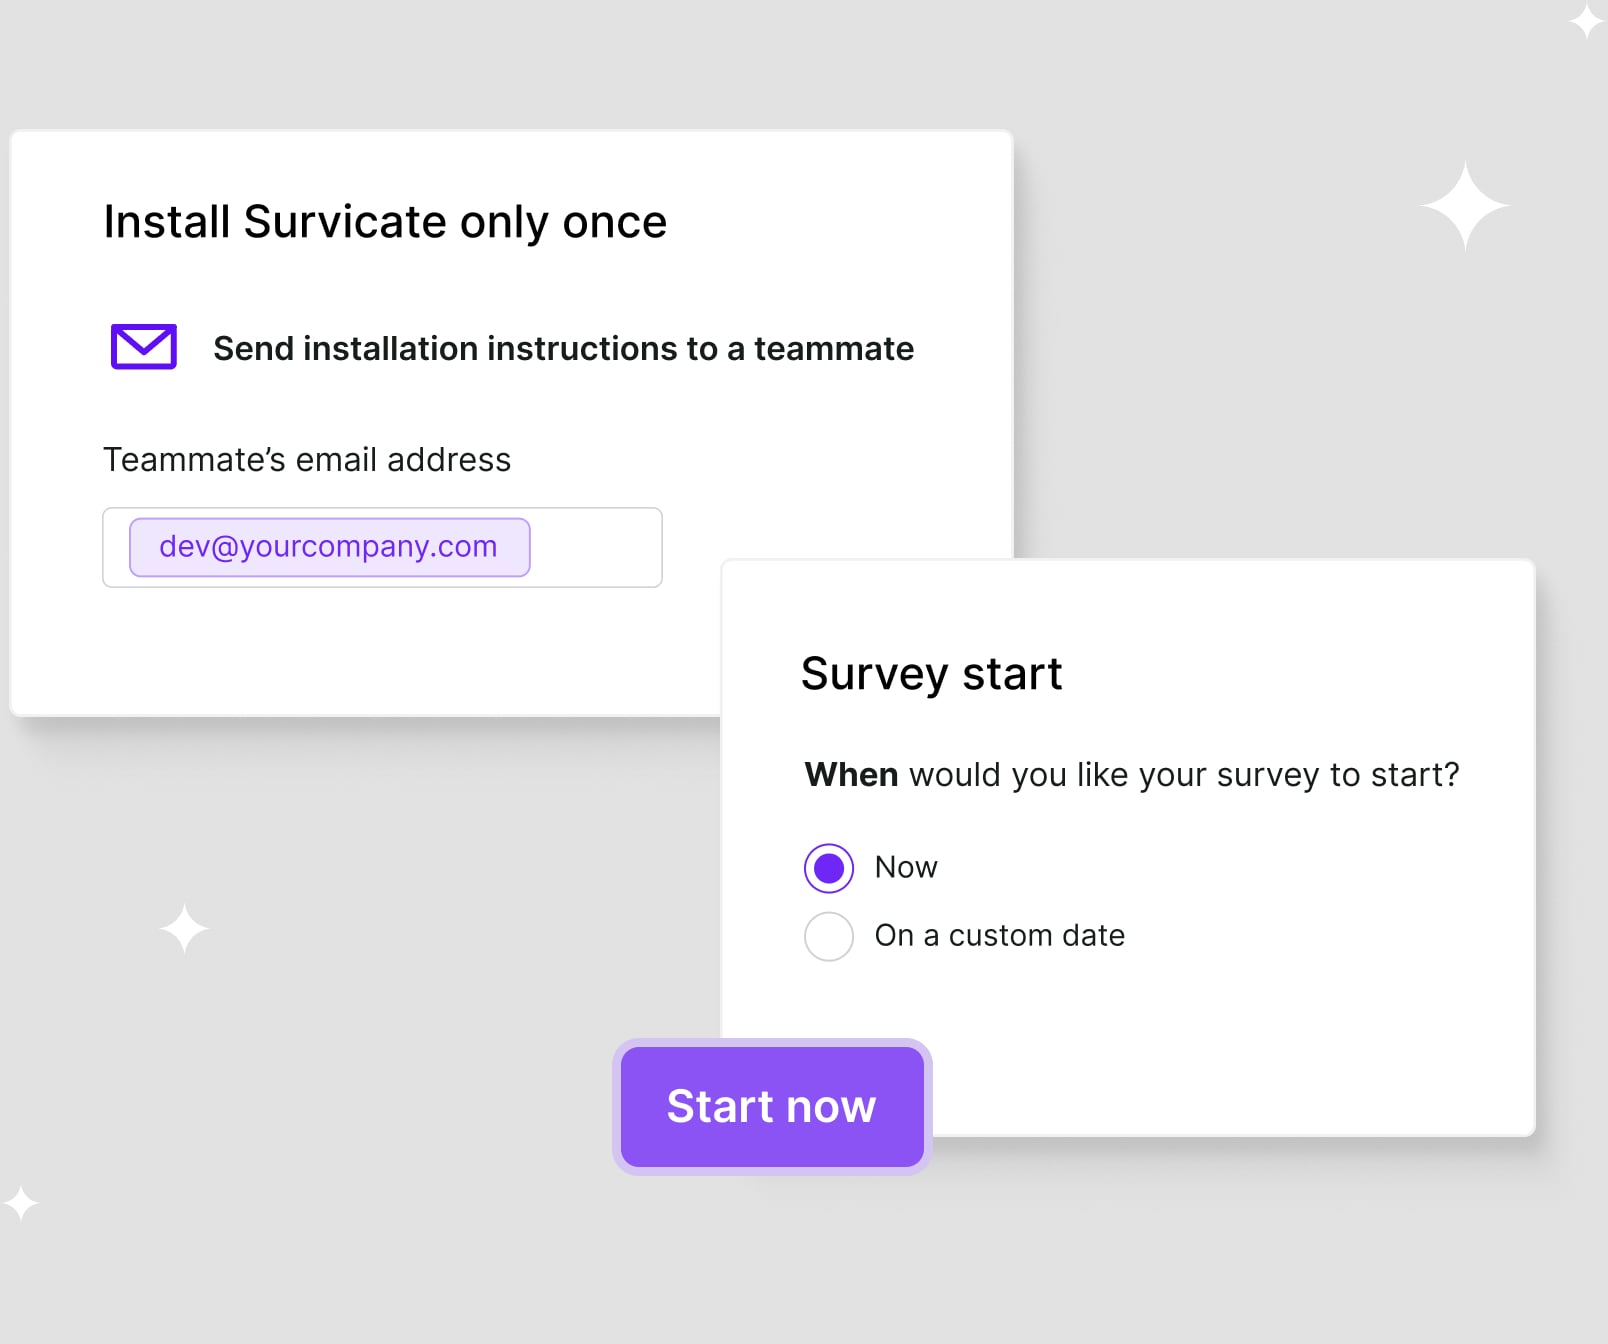The image size is (1608, 1344).
Task: Click the When would you like survey question
Action: 1132,775
